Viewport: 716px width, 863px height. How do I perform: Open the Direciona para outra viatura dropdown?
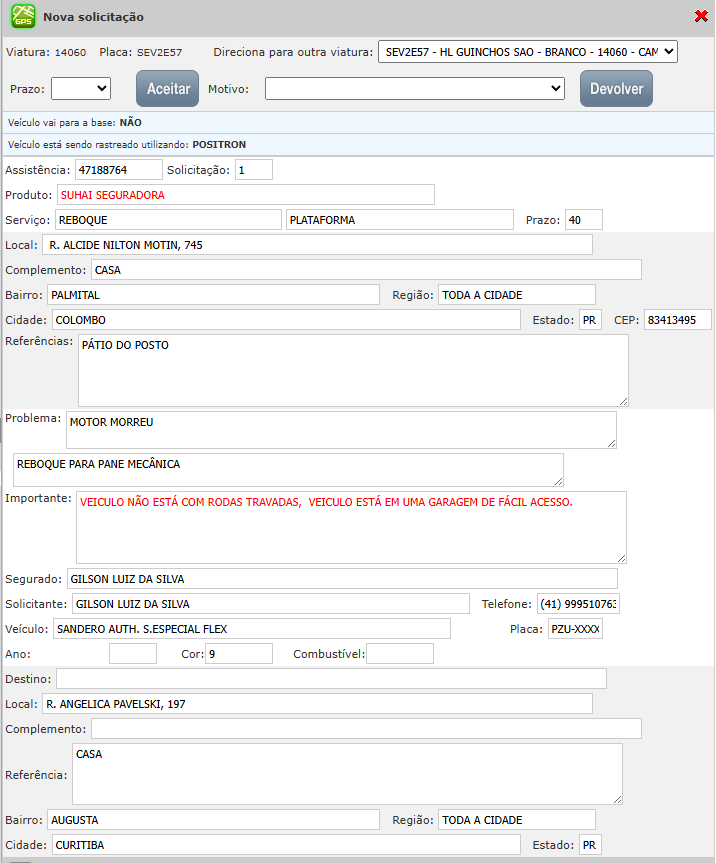point(527,52)
